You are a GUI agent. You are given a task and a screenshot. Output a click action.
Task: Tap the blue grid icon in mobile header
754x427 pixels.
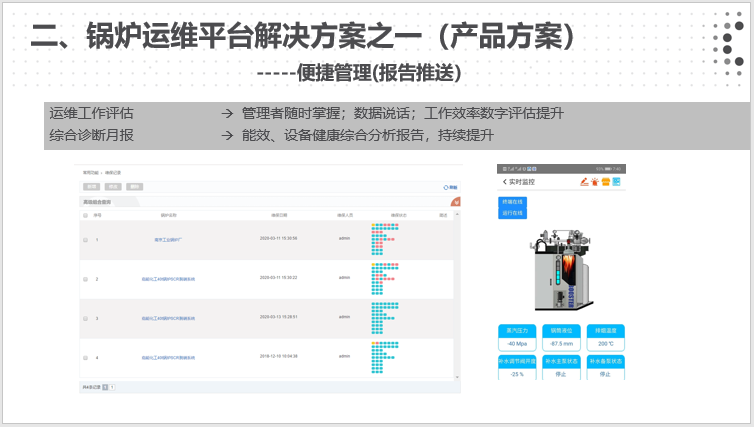[617, 182]
